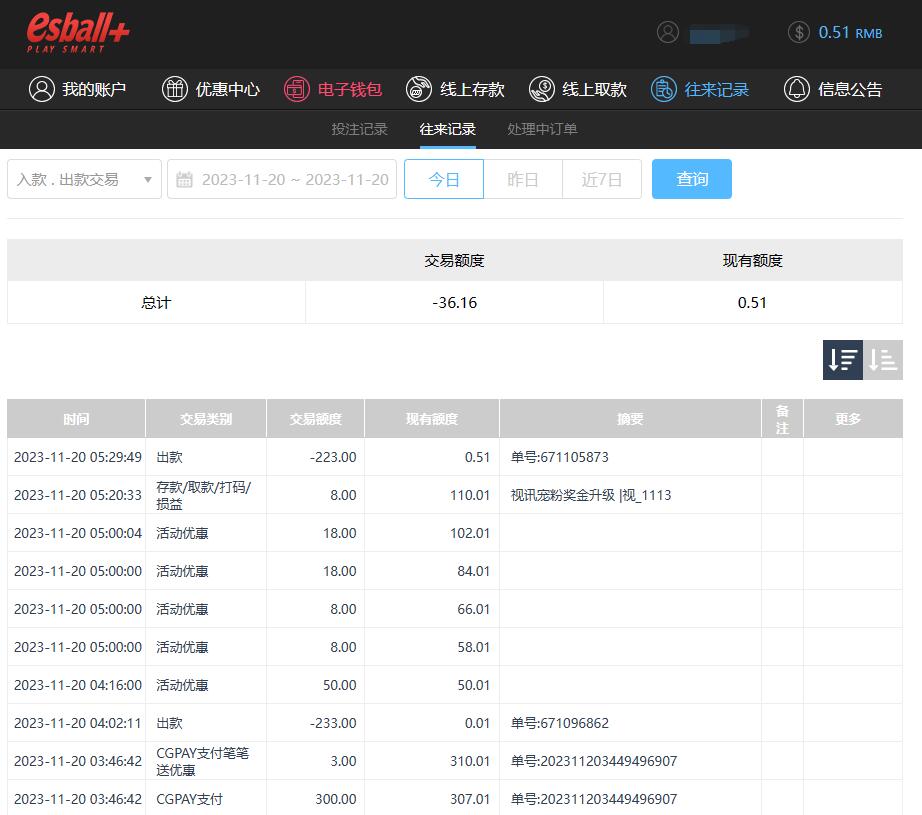Screen dimensions: 922x815
Task: Select the 今日 date filter
Action: click(x=444, y=179)
